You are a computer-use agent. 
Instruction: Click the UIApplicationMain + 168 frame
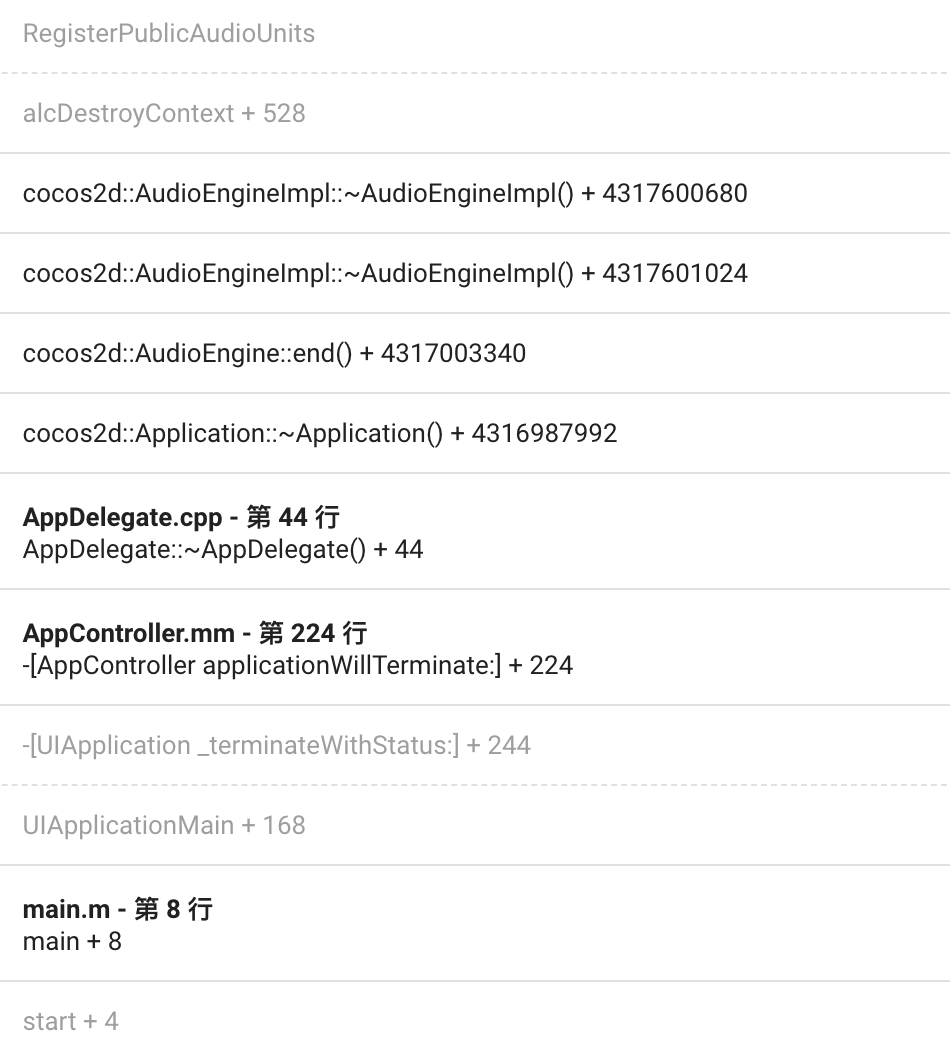[163, 825]
